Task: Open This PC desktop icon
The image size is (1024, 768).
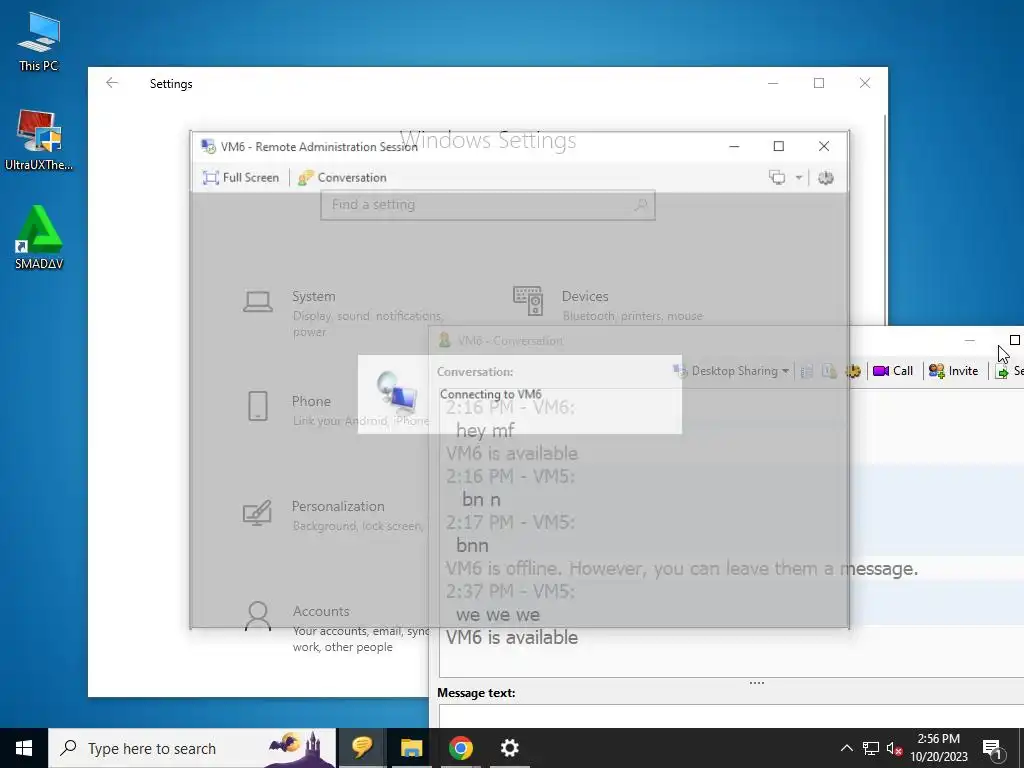Action: click(39, 42)
